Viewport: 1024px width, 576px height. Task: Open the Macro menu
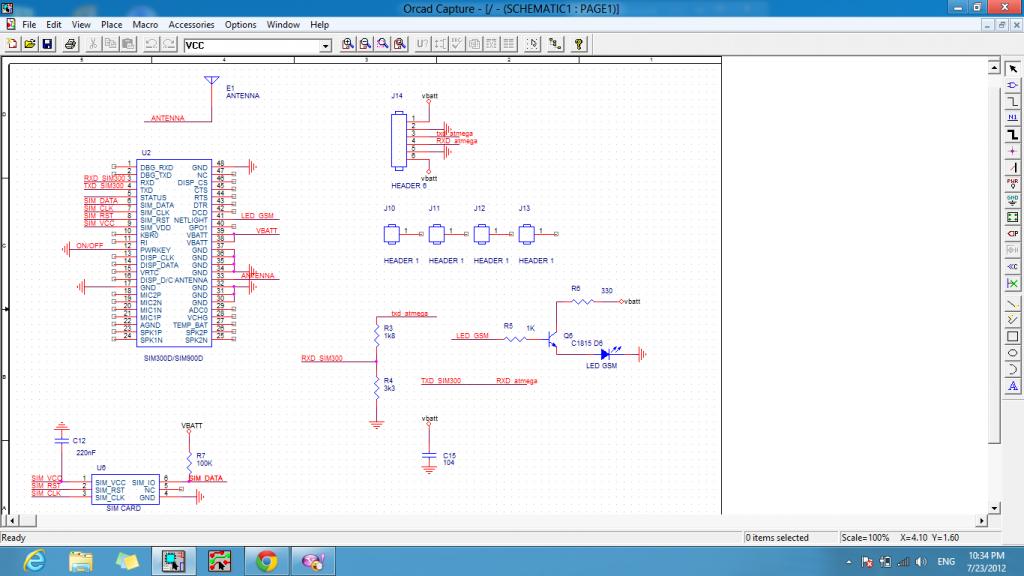point(145,24)
